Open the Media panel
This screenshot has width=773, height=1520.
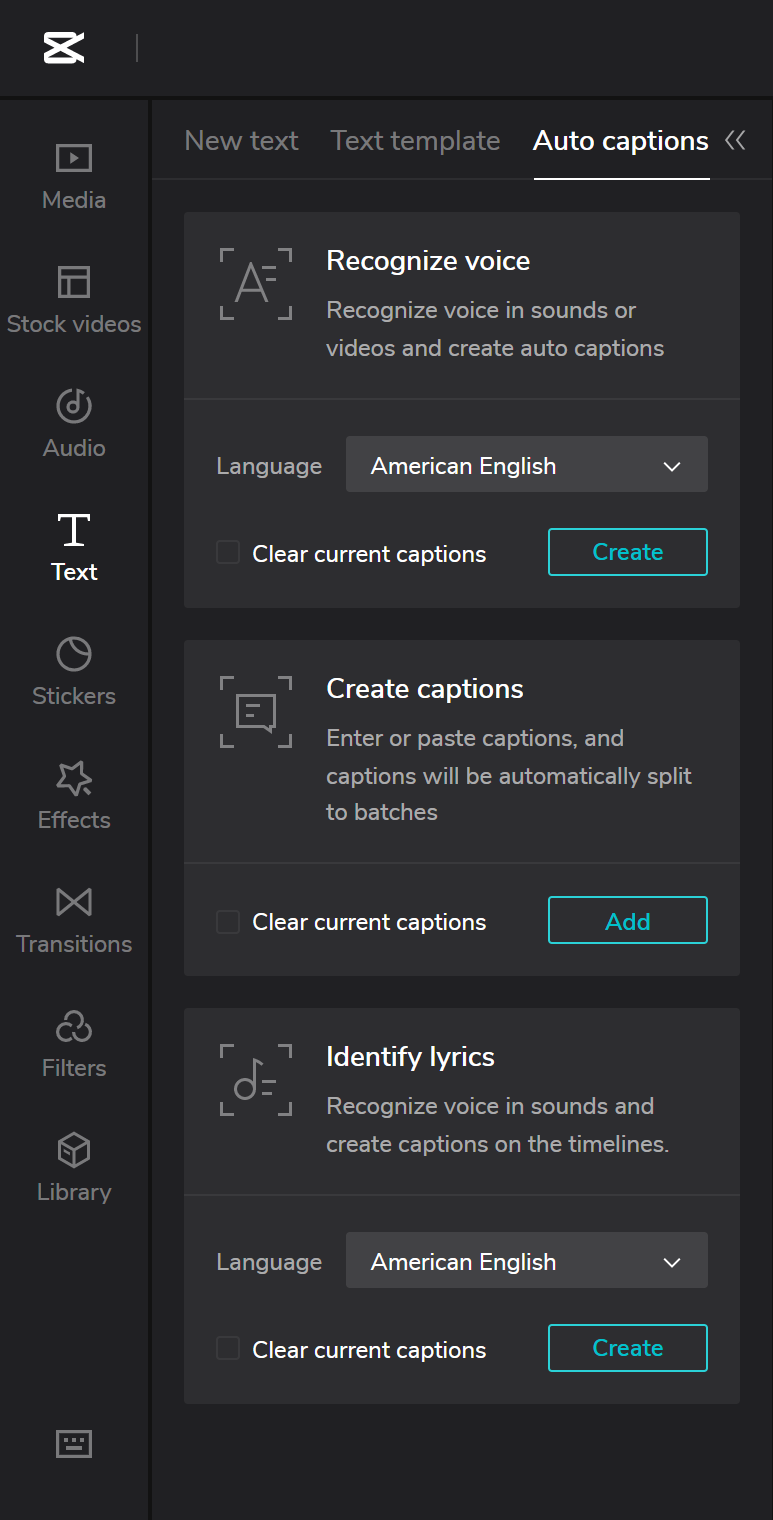(x=74, y=175)
